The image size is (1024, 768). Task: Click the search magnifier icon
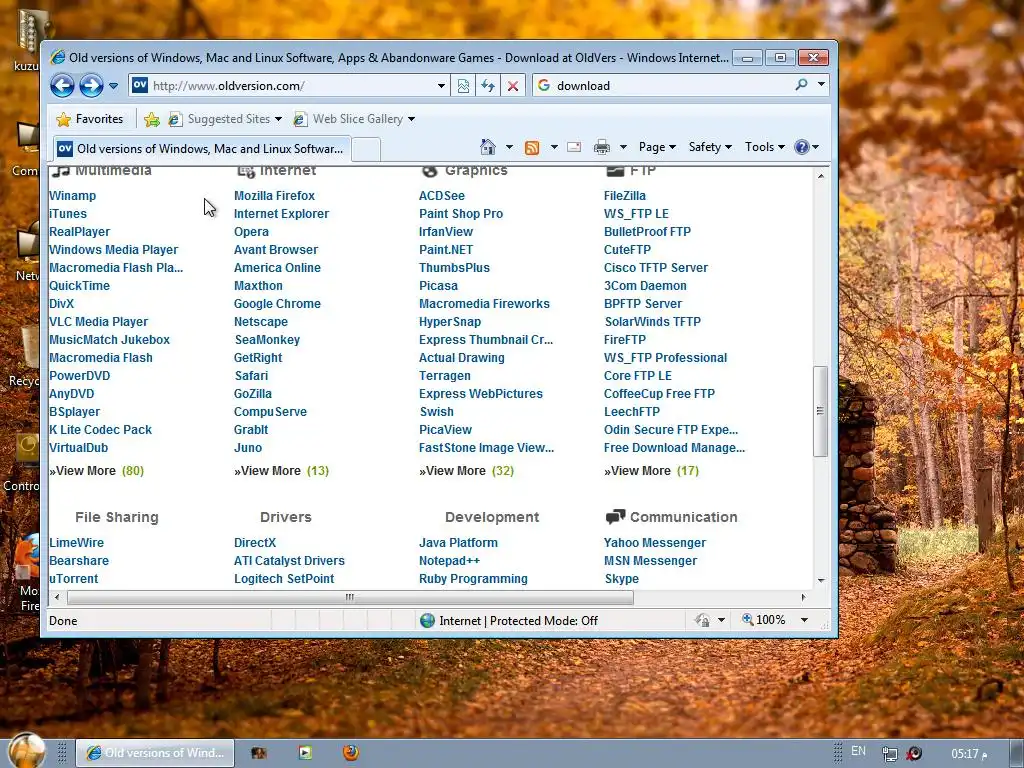point(801,85)
